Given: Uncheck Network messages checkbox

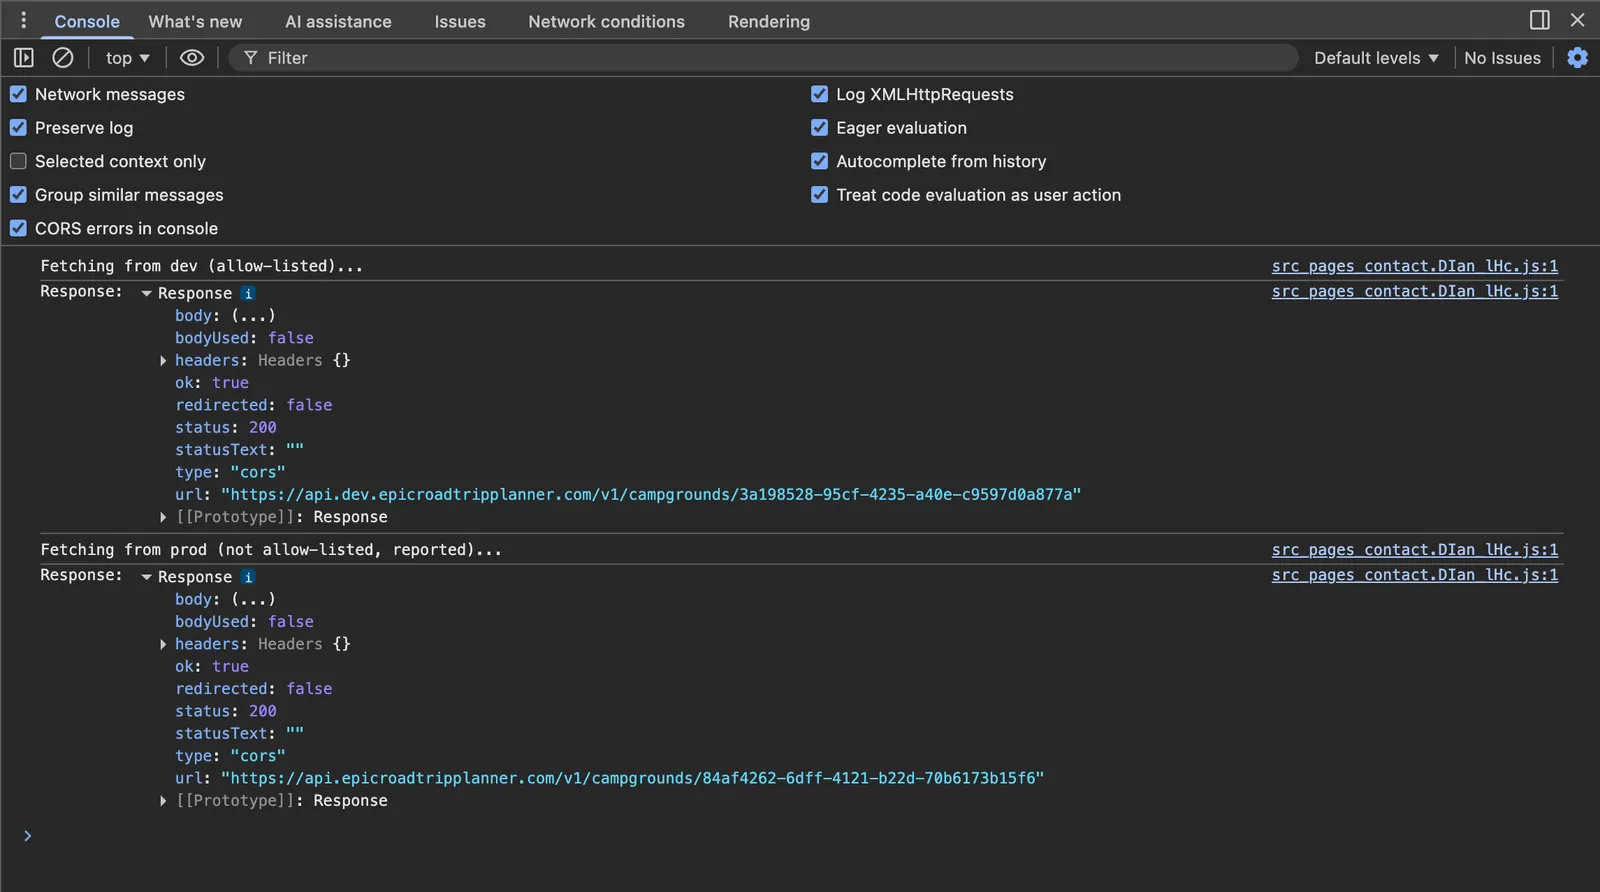Looking at the screenshot, I should click(x=18, y=94).
